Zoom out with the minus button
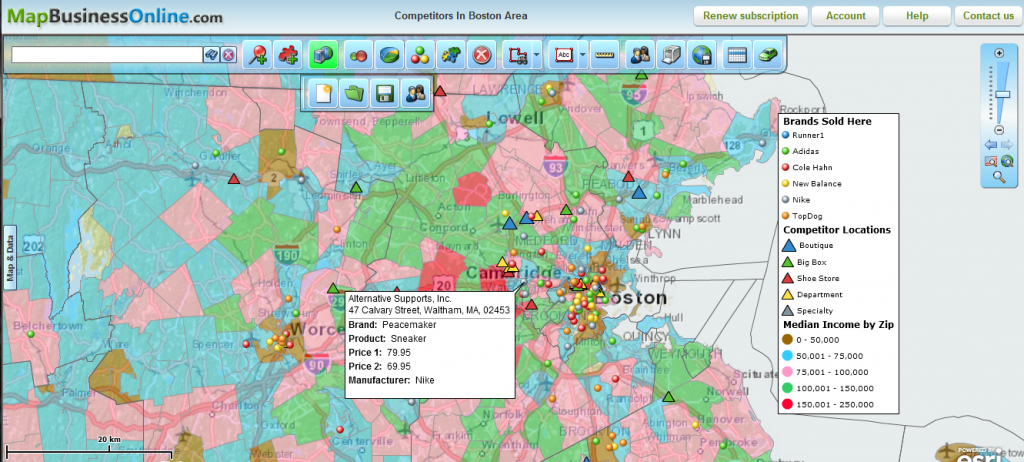 coord(999,130)
